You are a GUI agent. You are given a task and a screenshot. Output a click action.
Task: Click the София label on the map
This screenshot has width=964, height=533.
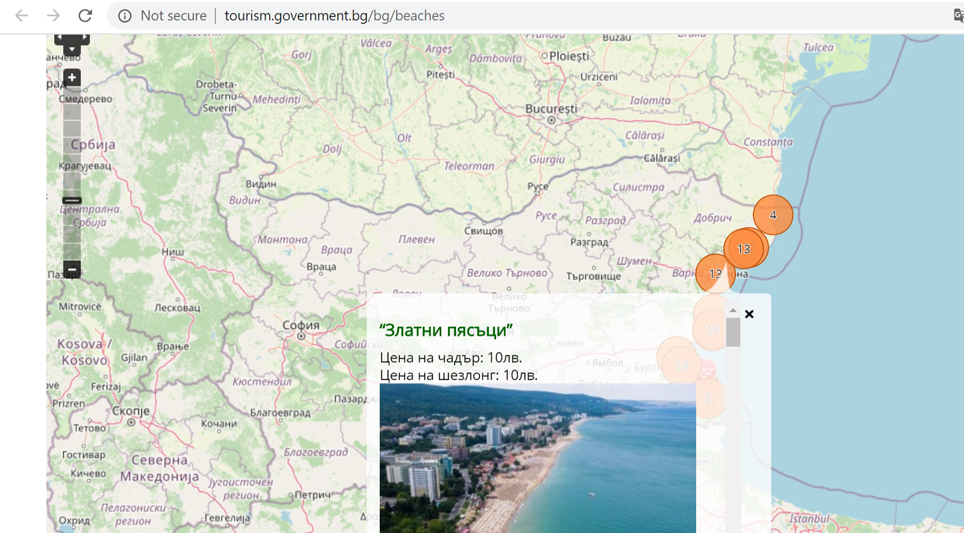[x=301, y=325]
